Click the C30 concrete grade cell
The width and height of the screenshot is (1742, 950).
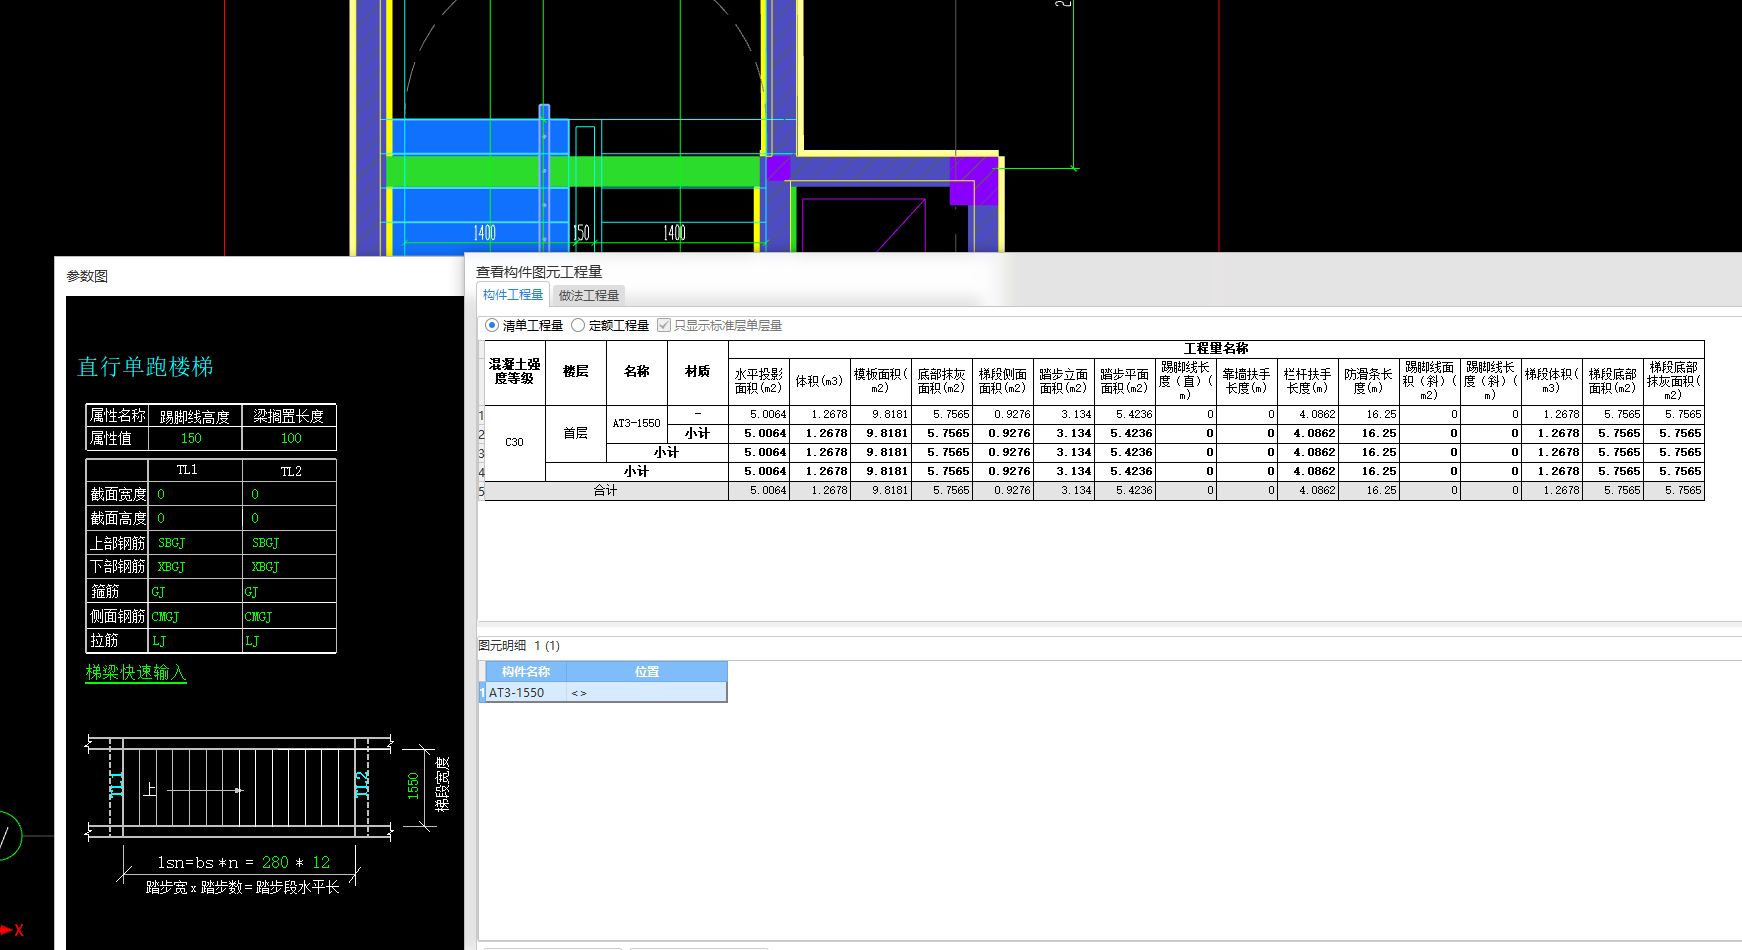(515, 442)
